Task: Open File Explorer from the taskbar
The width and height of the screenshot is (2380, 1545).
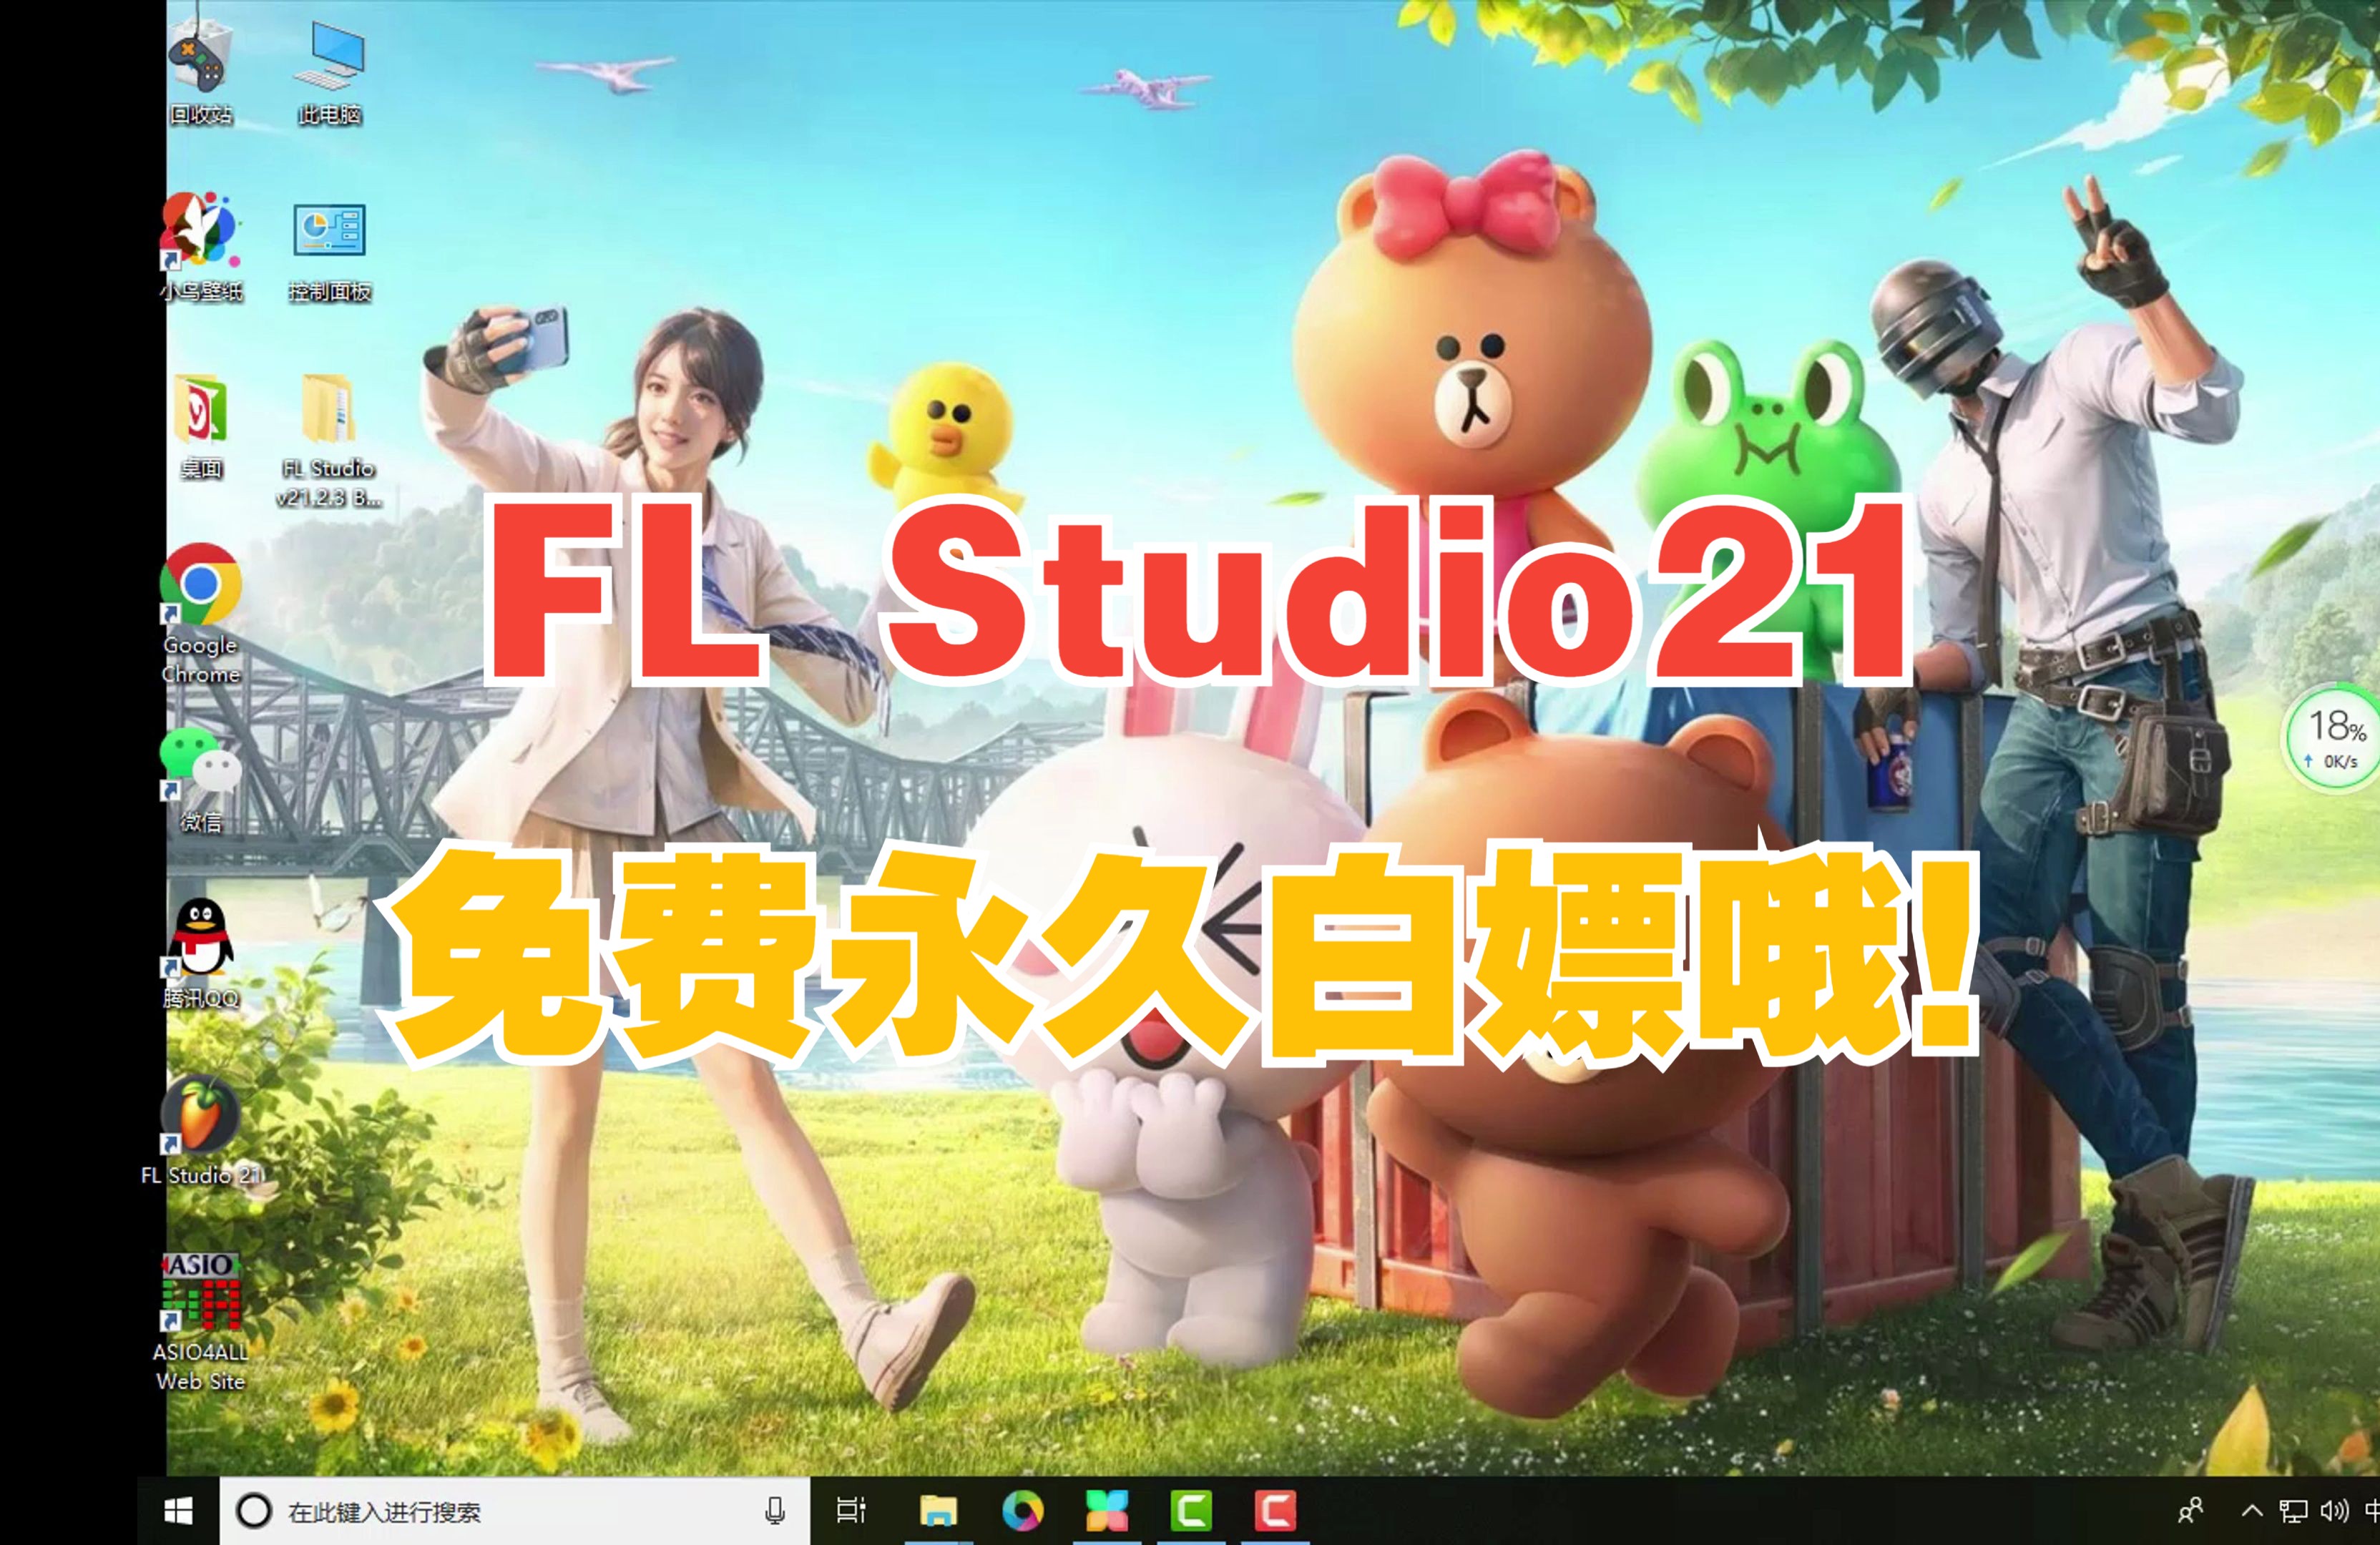Action: [x=938, y=1511]
